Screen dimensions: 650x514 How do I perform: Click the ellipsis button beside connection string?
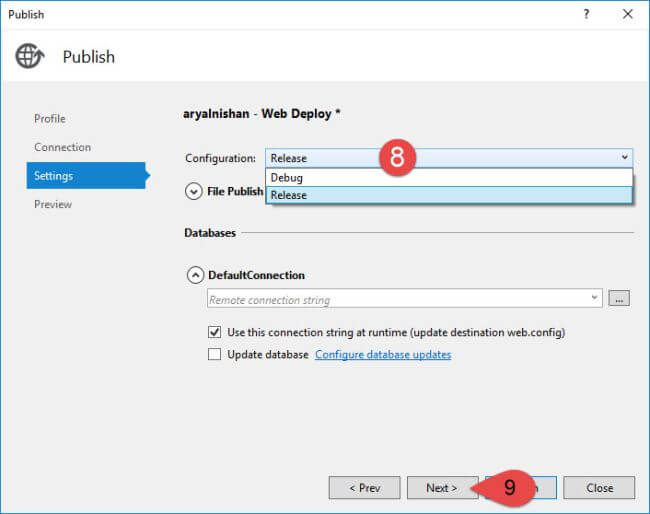619,299
